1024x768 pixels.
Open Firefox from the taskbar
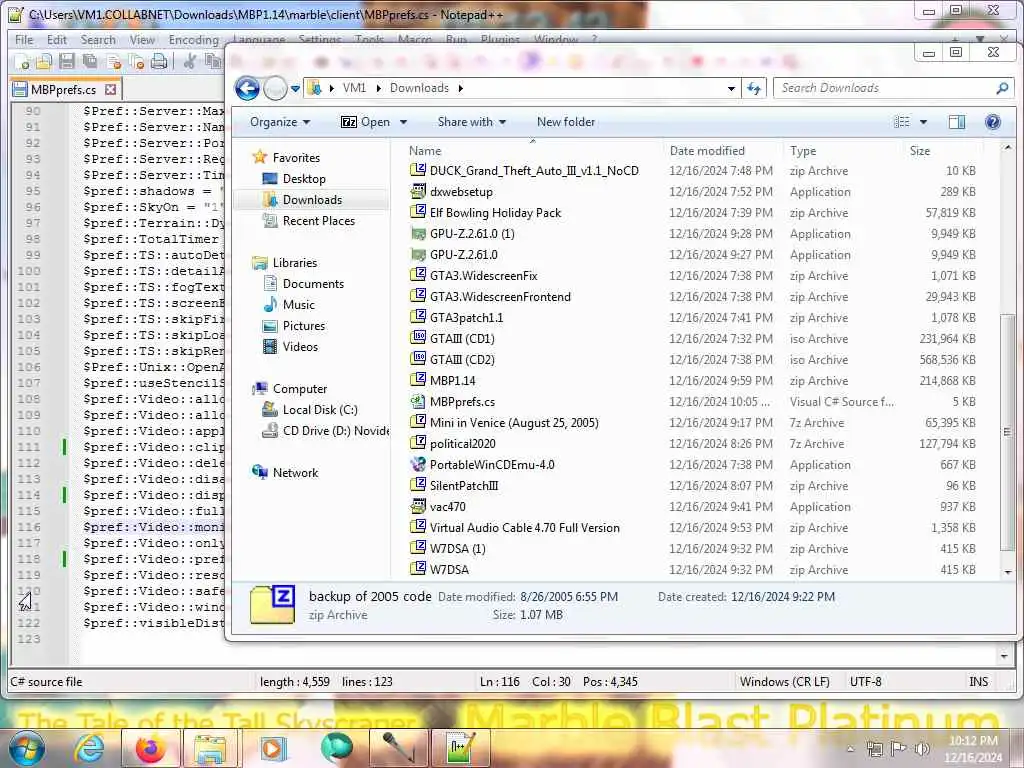(x=150, y=748)
